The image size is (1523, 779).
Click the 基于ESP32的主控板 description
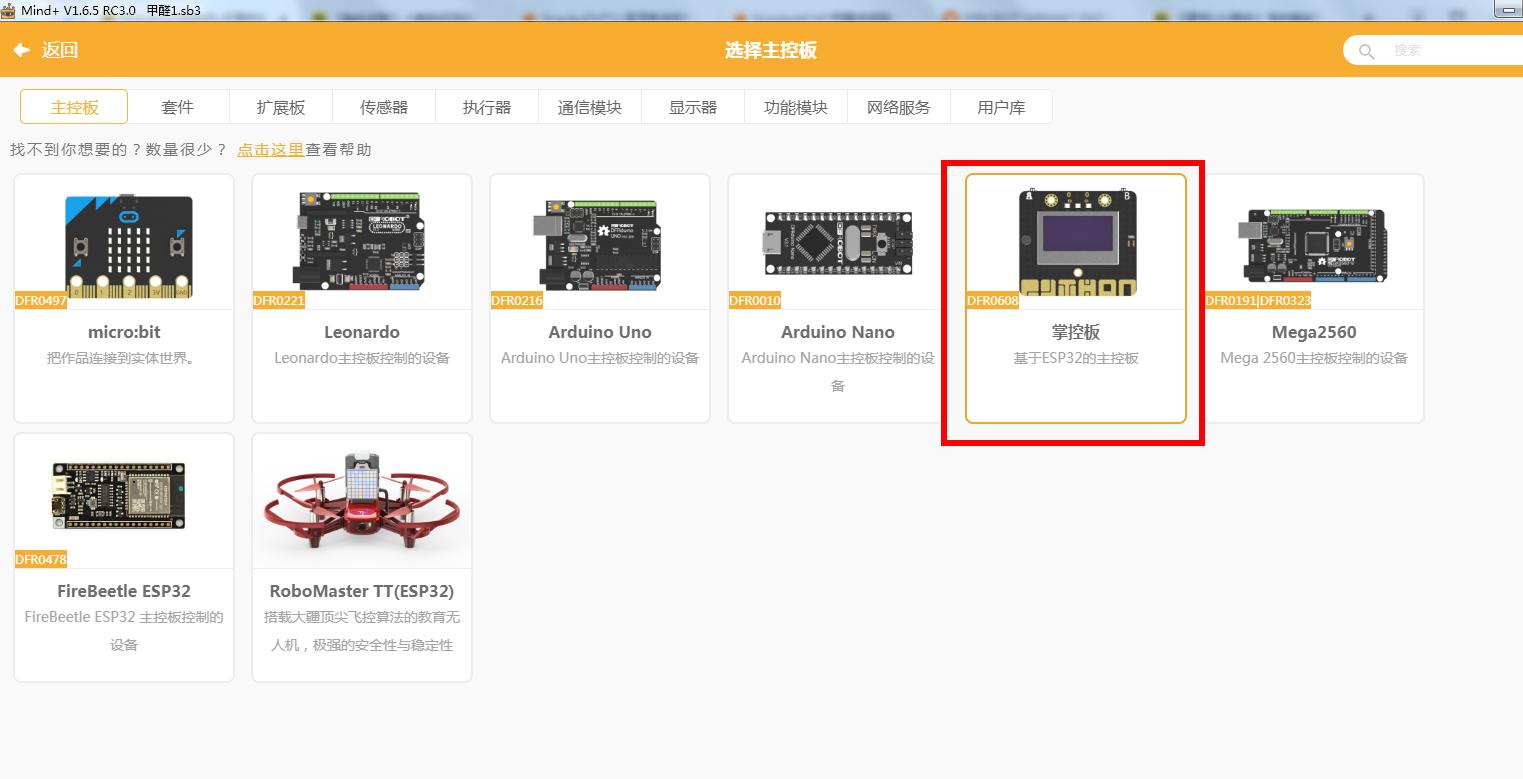1076,358
